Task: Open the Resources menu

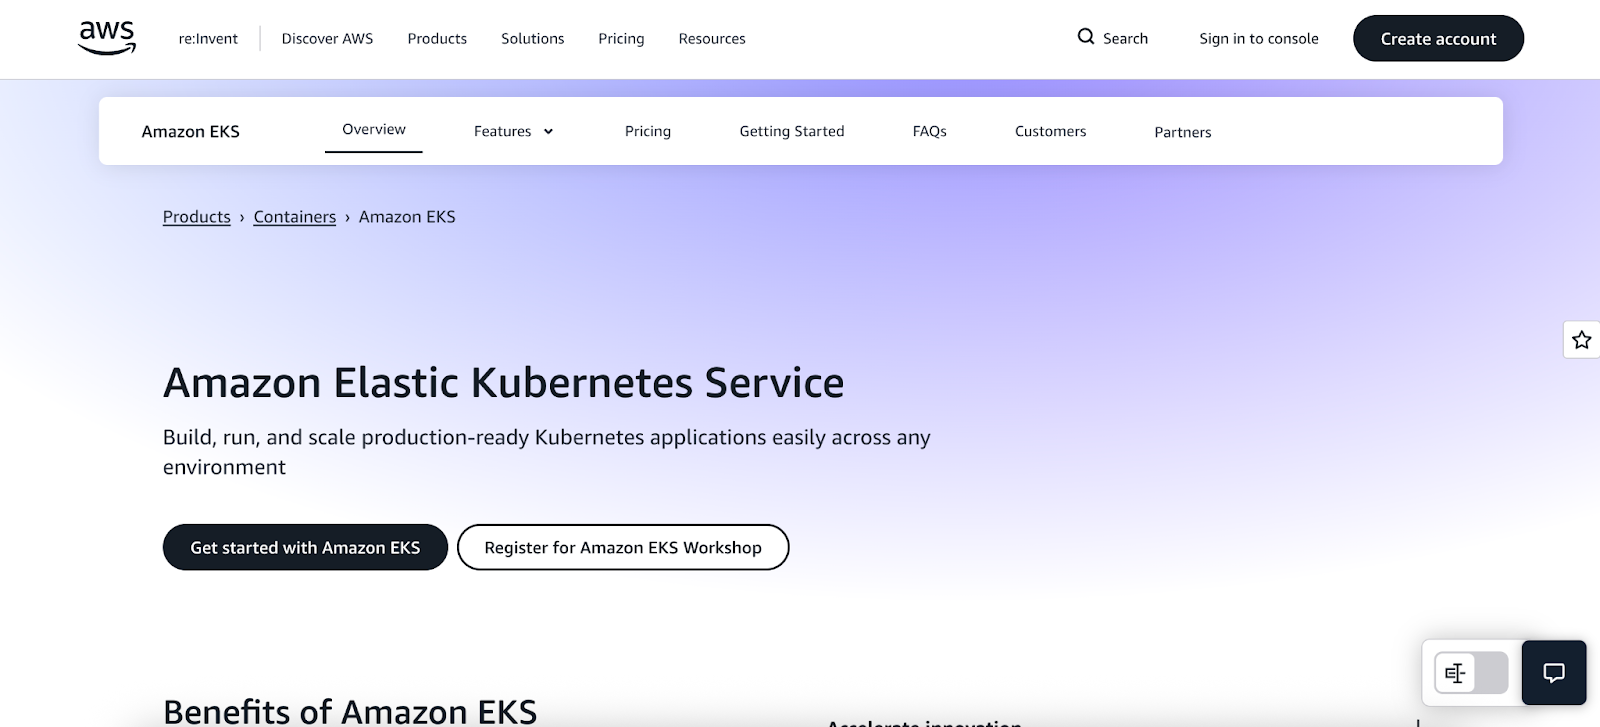Action: click(x=712, y=39)
